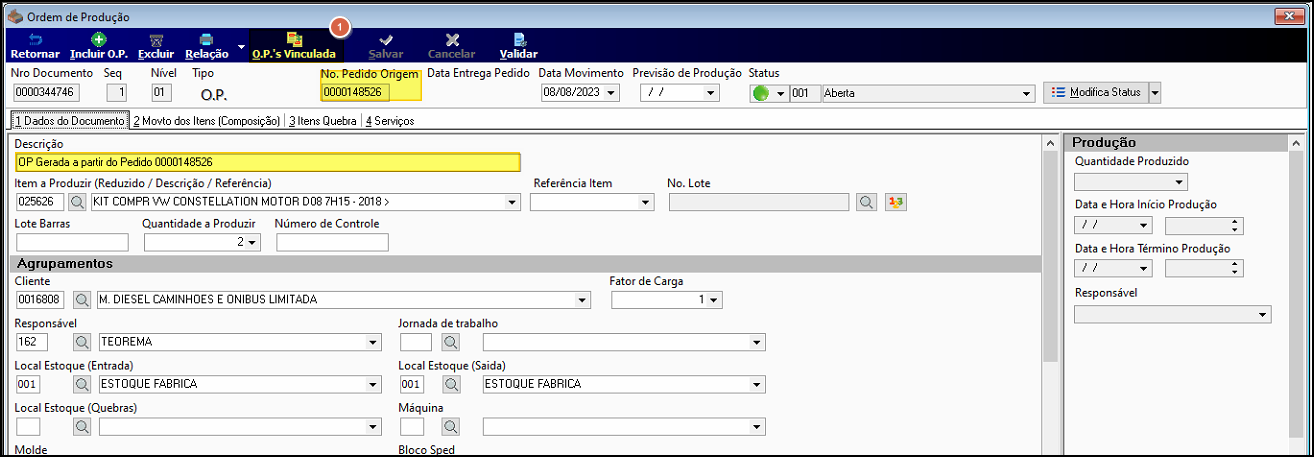Expand the arrow beside Modifica Status
This screenshot has height=457, width=1314.
coord(1154,92)
